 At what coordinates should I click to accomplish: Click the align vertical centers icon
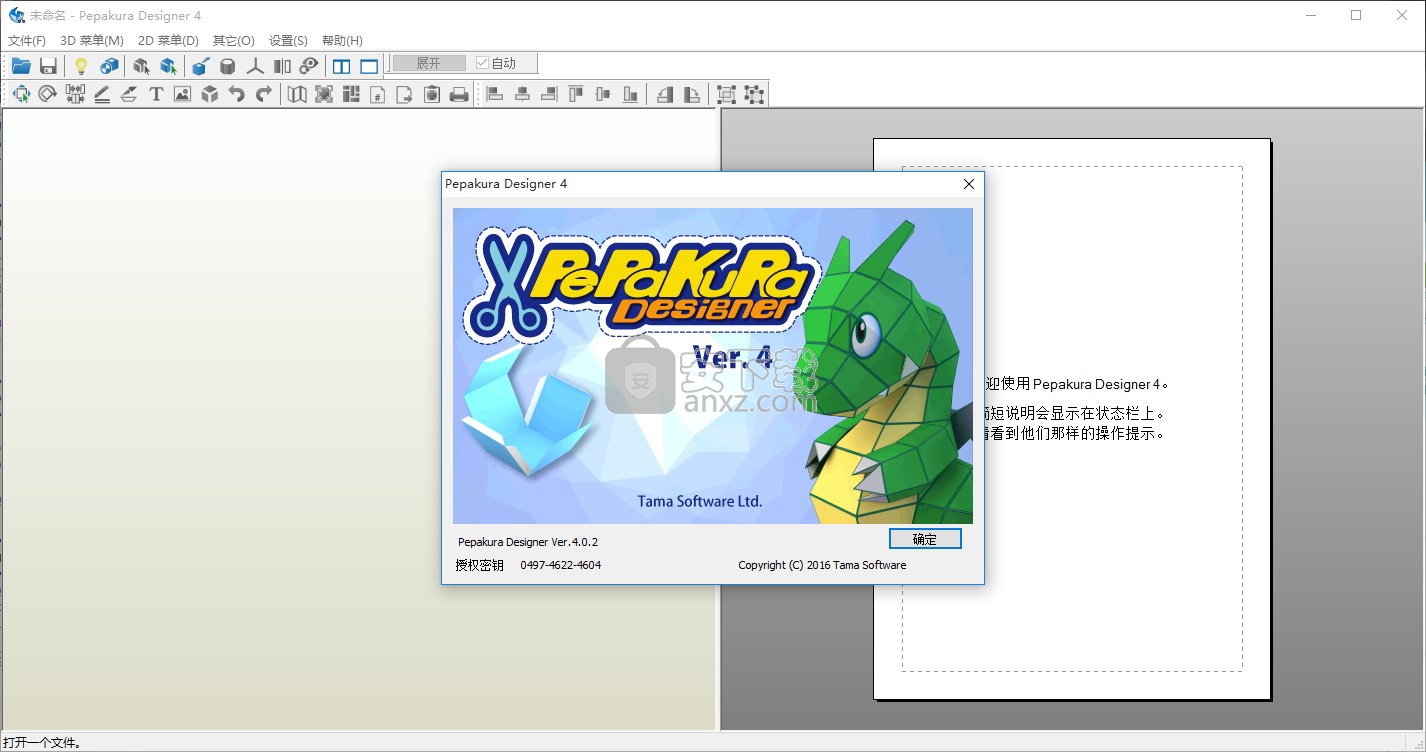pos(603,94)
